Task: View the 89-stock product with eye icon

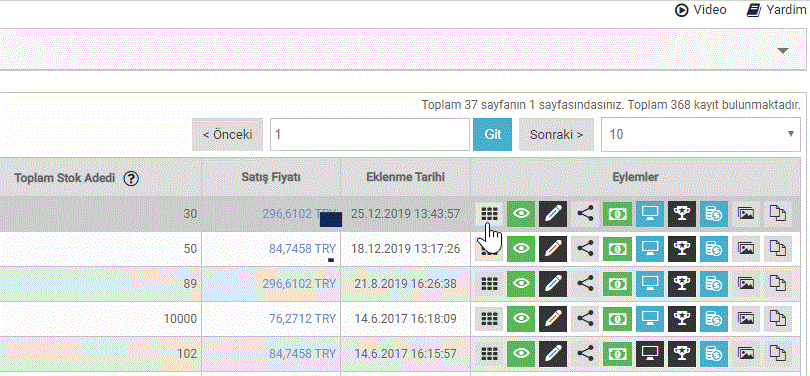Action: pos(521,284)
